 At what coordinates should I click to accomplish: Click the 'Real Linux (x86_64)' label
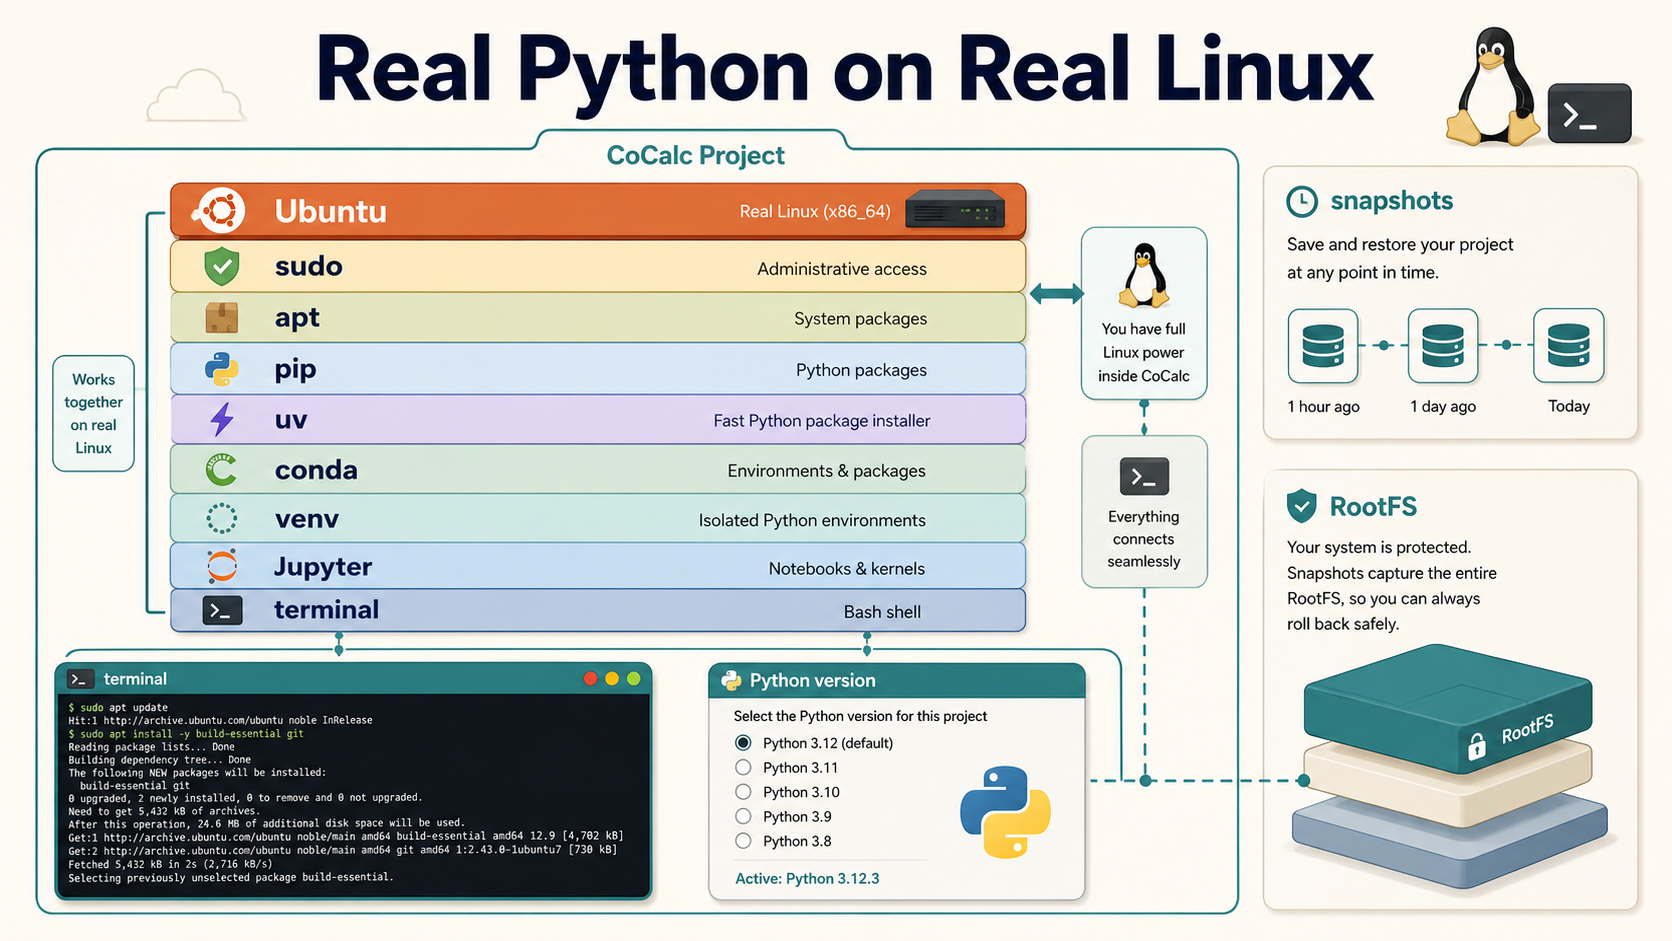point(815,211)
